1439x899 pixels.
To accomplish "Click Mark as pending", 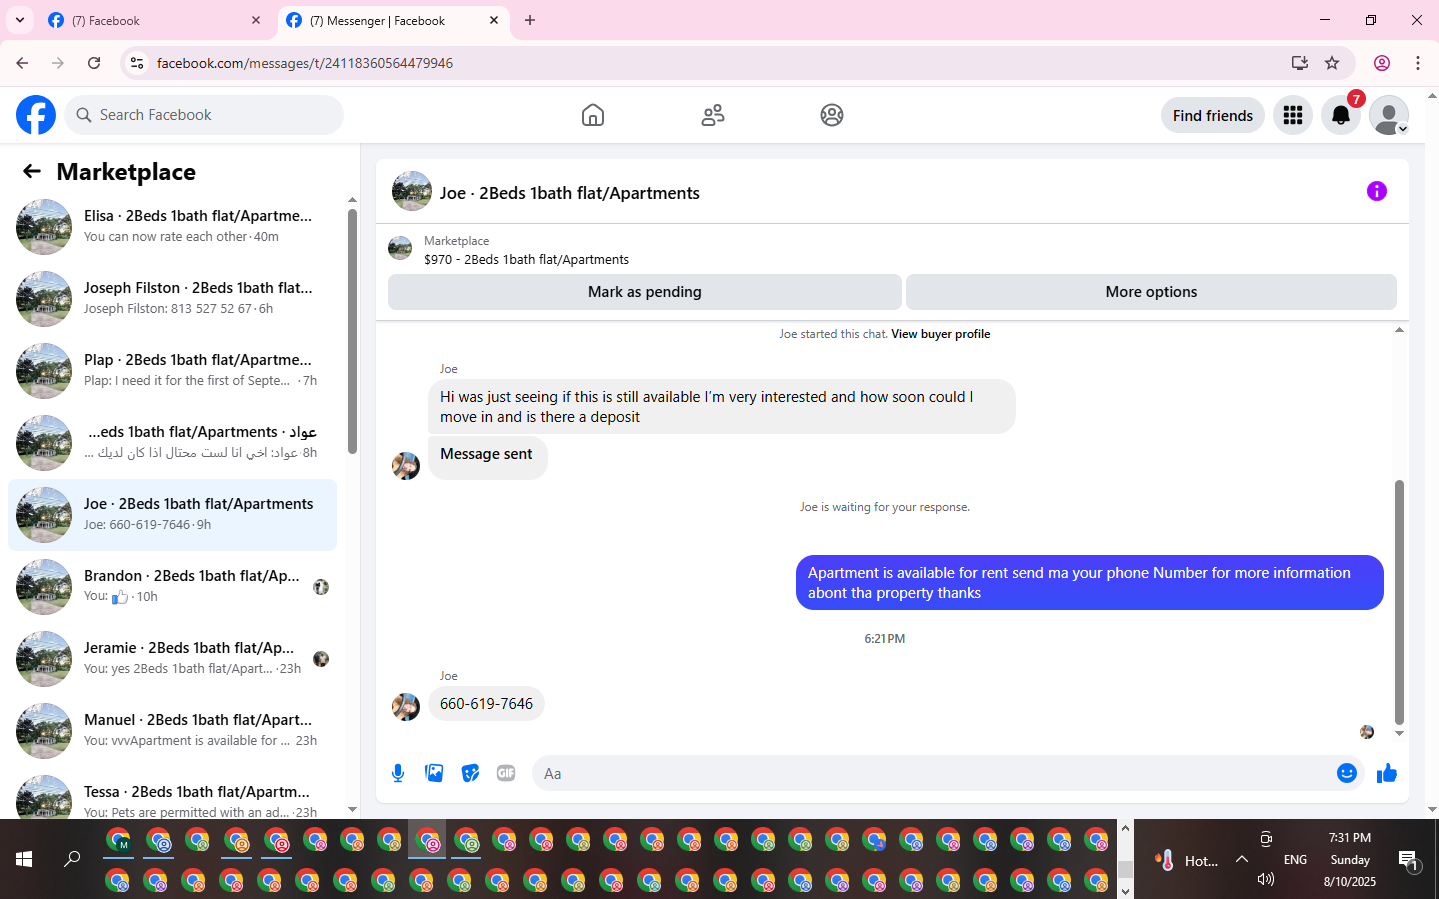I will (x=645, y=292).
